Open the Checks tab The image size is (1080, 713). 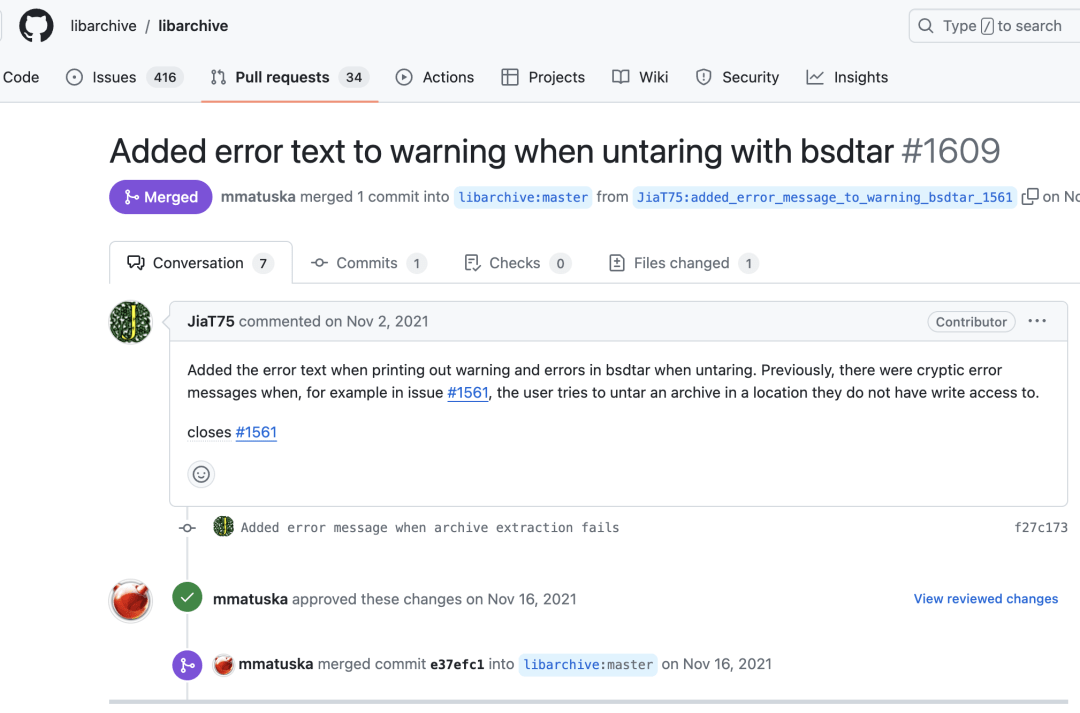click(x=518, y=263)
